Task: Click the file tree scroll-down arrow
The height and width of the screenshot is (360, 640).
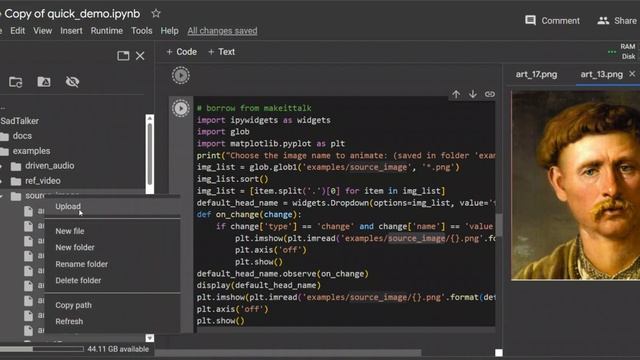Action: (150, 338)
